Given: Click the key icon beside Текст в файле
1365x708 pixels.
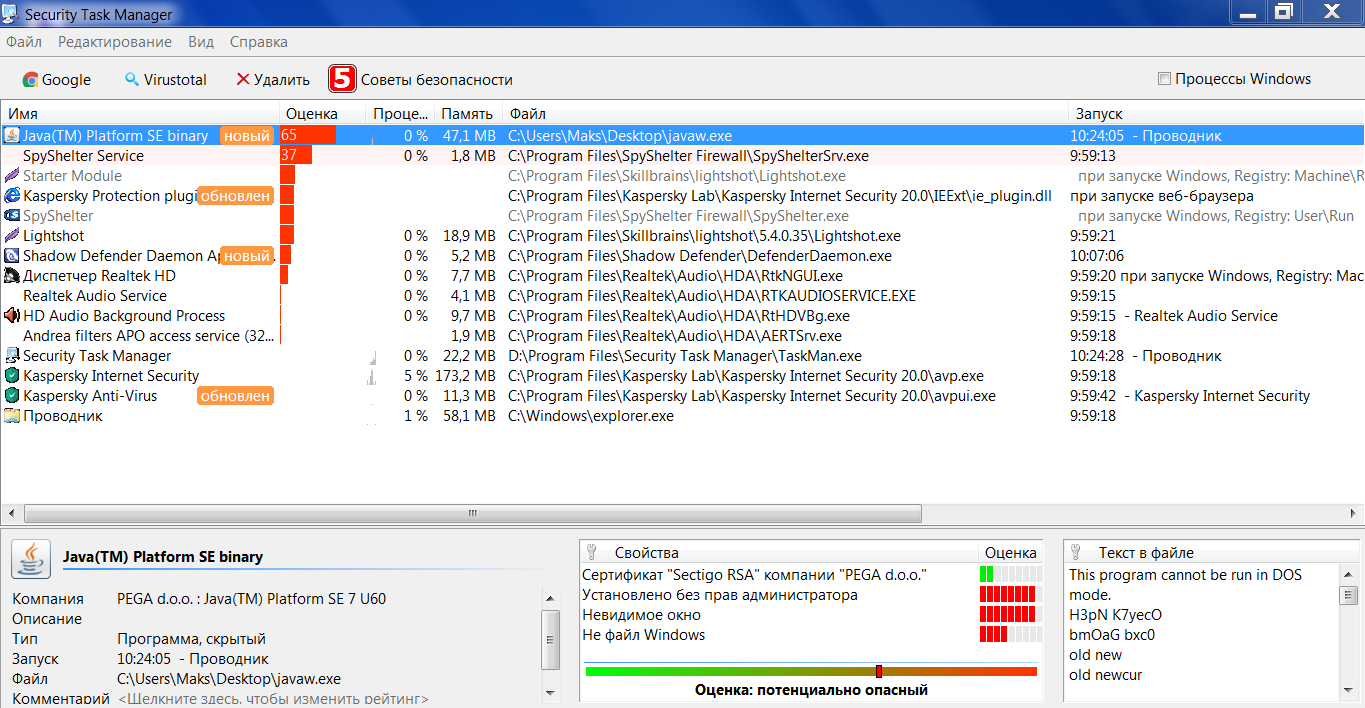Looking at the screenshot, I should [1076, 552].
